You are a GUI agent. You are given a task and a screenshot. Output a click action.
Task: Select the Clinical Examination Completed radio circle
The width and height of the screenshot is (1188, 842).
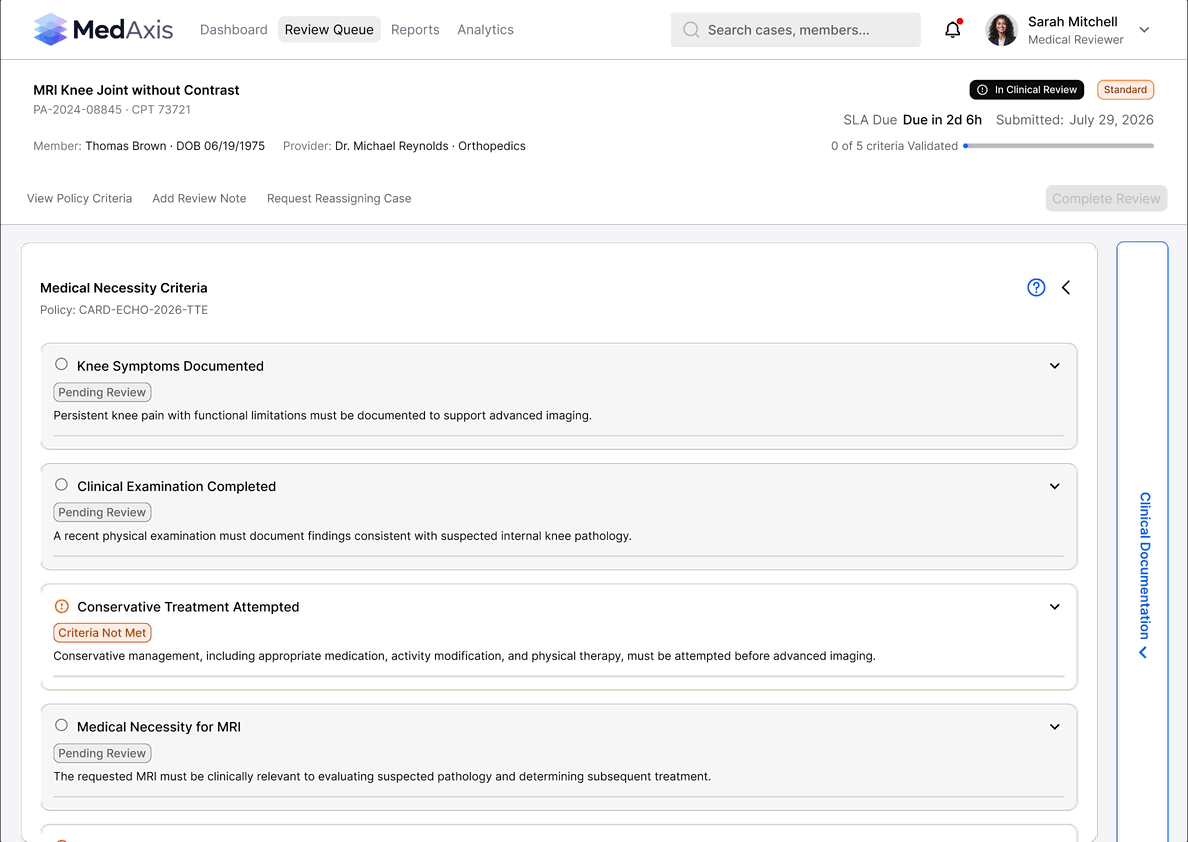pyautogui.click(x=61, y=485)
